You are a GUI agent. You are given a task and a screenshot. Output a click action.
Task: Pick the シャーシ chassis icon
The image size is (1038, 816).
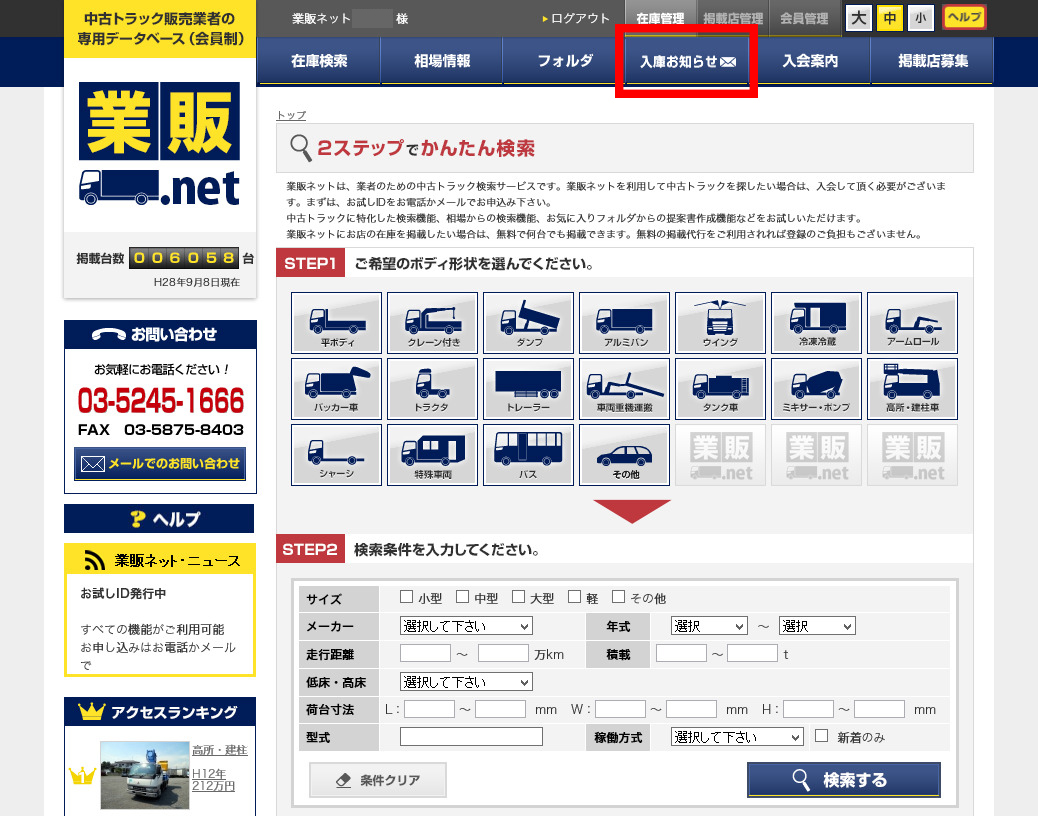(336, 455)
